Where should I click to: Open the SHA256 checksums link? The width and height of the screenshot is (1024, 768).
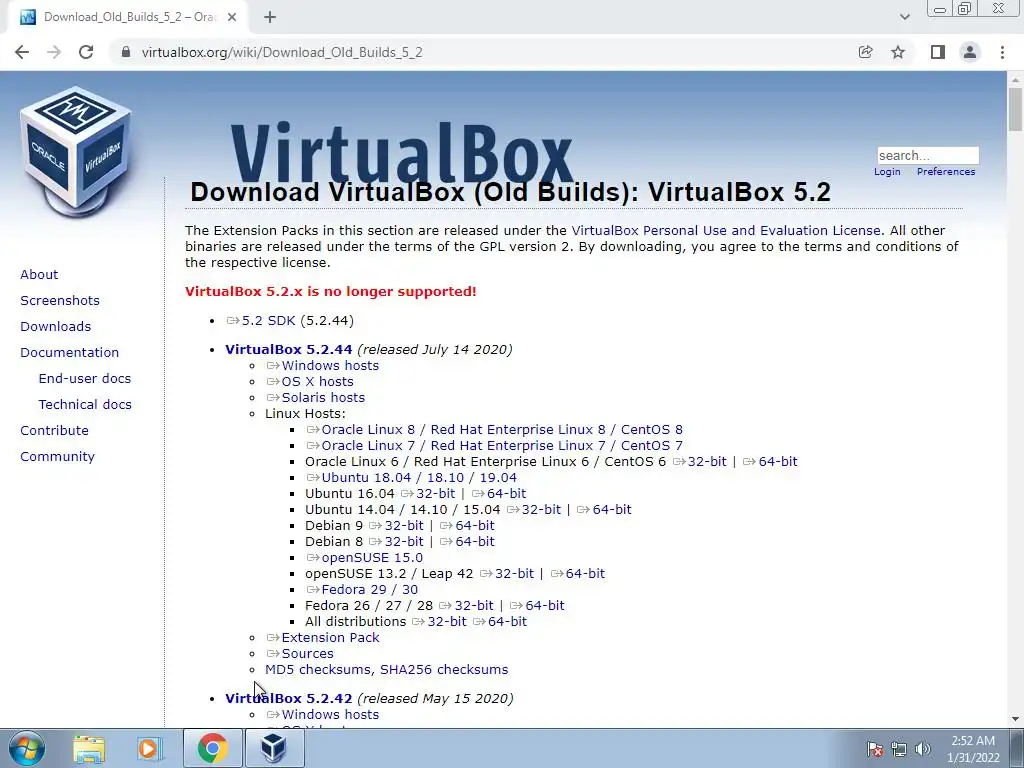click(x=444, y=669)
